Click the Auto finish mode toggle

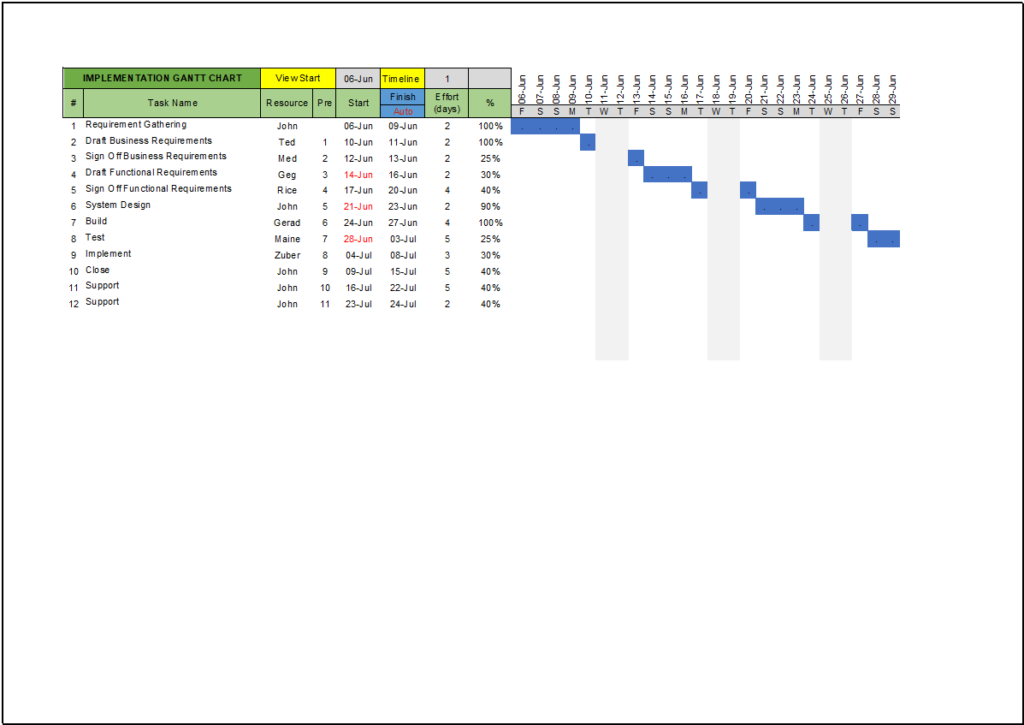pyautogui.click(x=401, y=110)
